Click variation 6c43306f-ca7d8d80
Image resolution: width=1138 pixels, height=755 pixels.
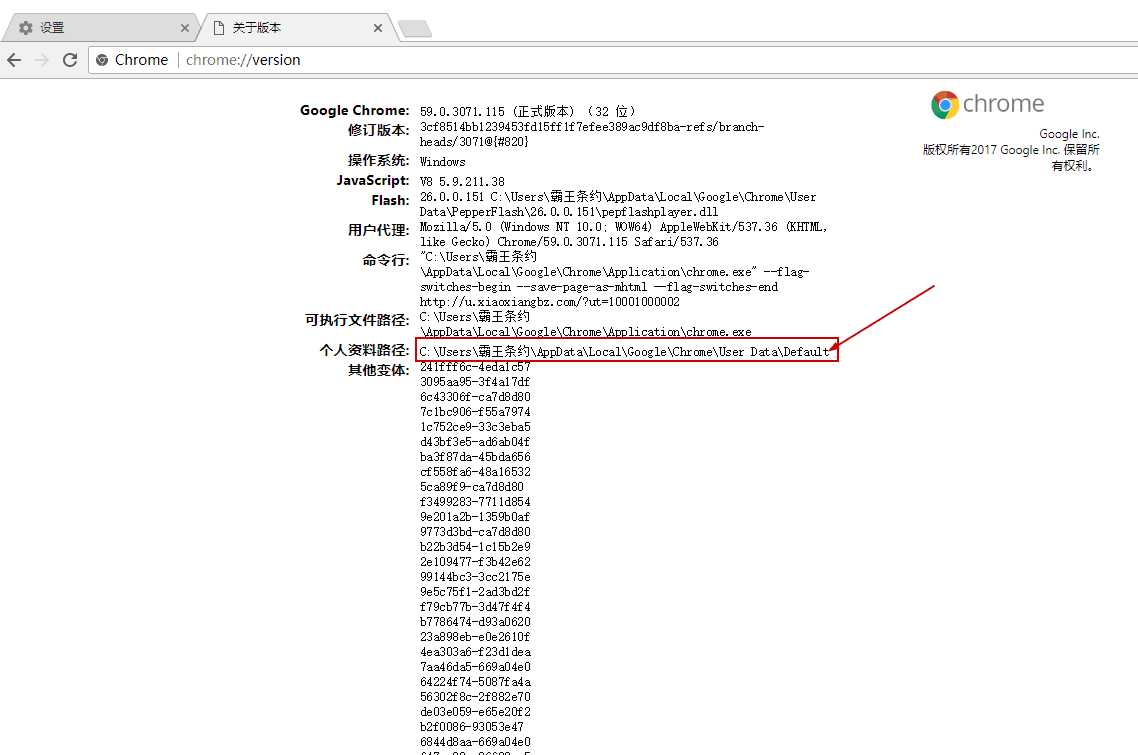pos(475,397)
